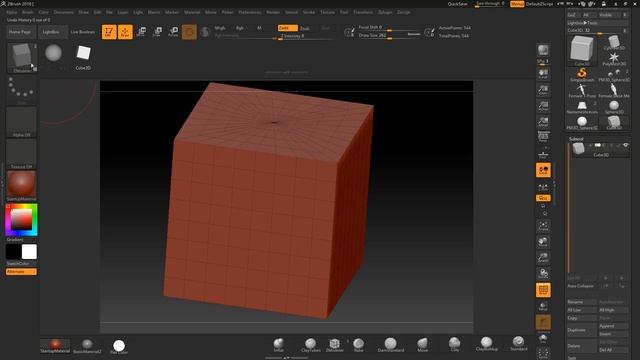This screenshot has height=360, width=640.
Task: Select the Scroll canvas icon
Action: [543, 73]
